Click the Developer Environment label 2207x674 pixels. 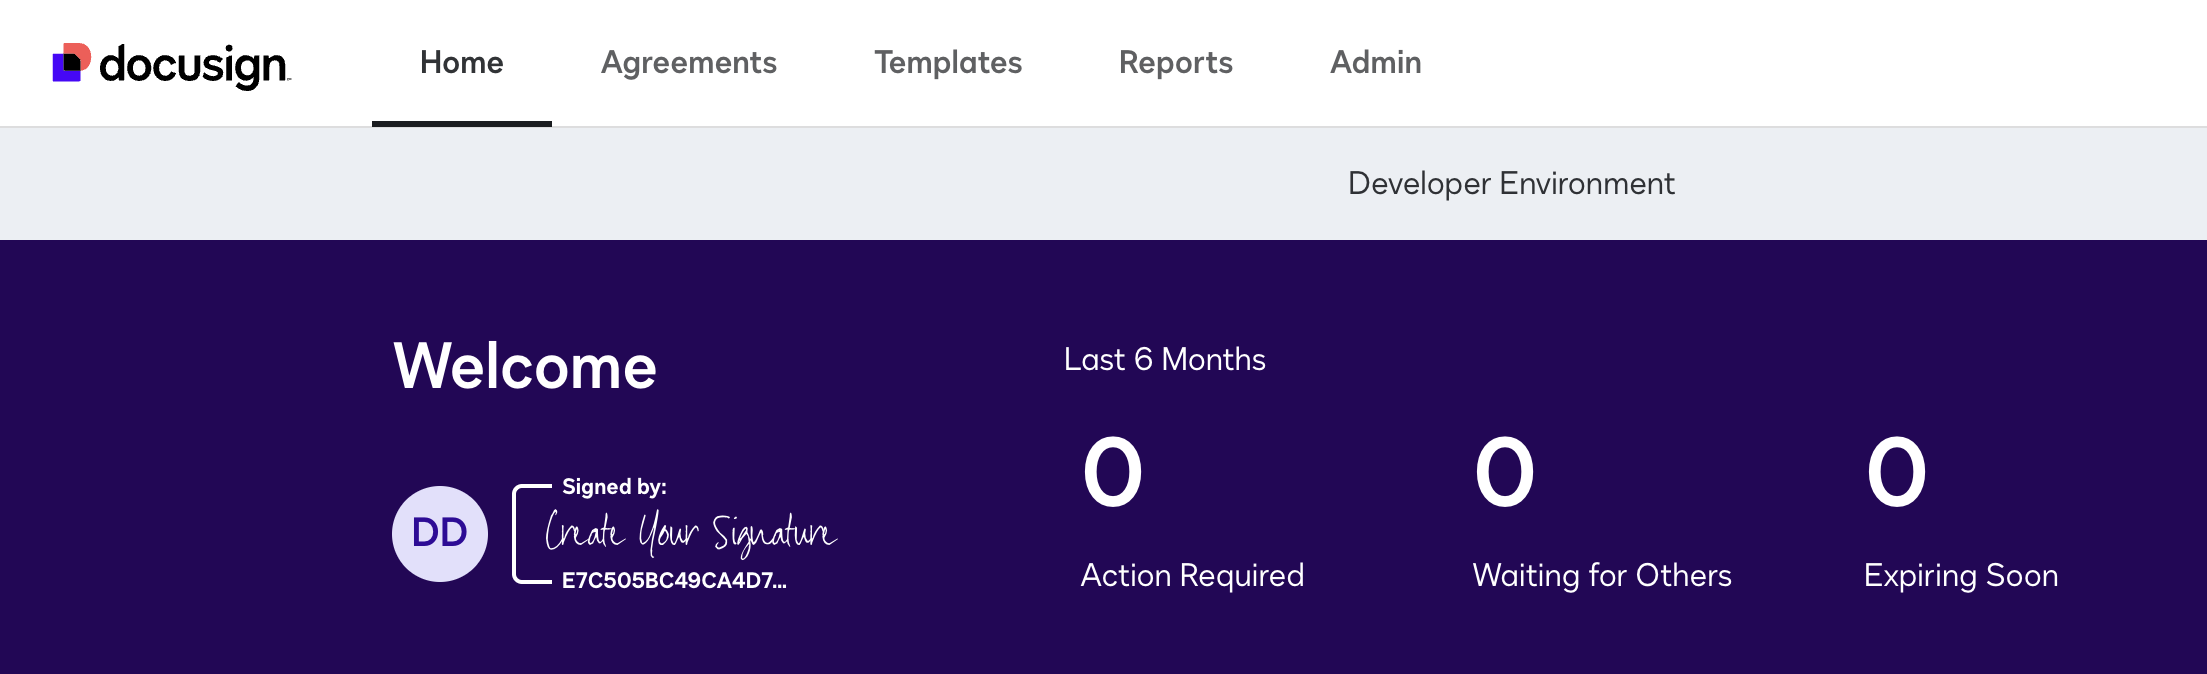click(1510, 183)
